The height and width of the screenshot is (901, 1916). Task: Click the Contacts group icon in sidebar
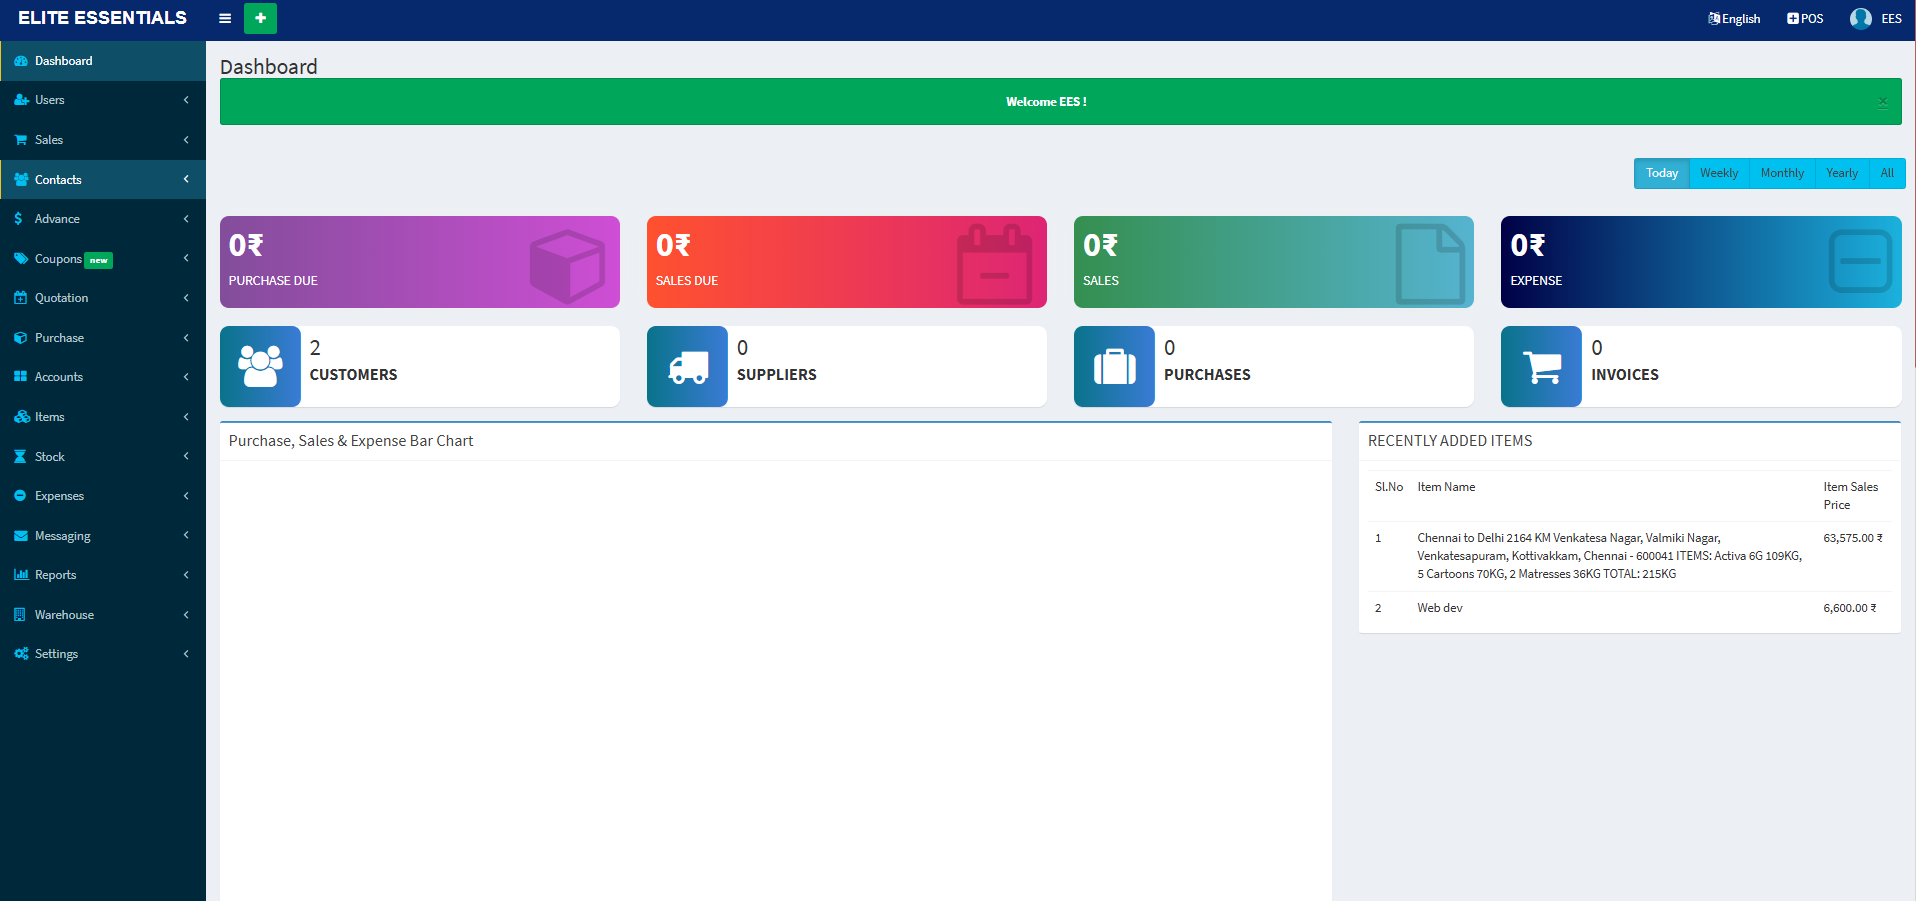point(21,180)
